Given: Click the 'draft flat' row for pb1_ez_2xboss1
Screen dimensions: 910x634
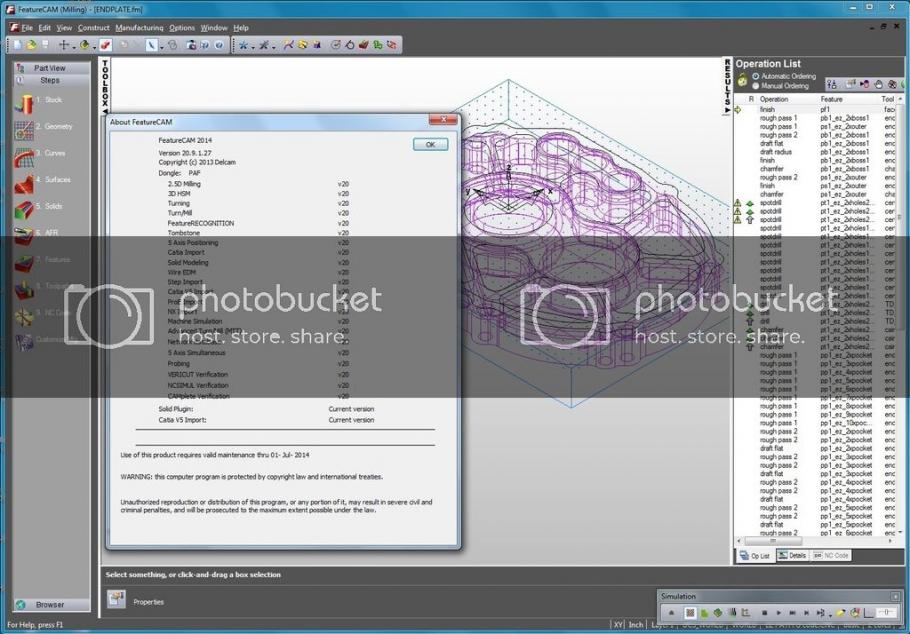Looking at the screenshot, I should pos(815,143).
